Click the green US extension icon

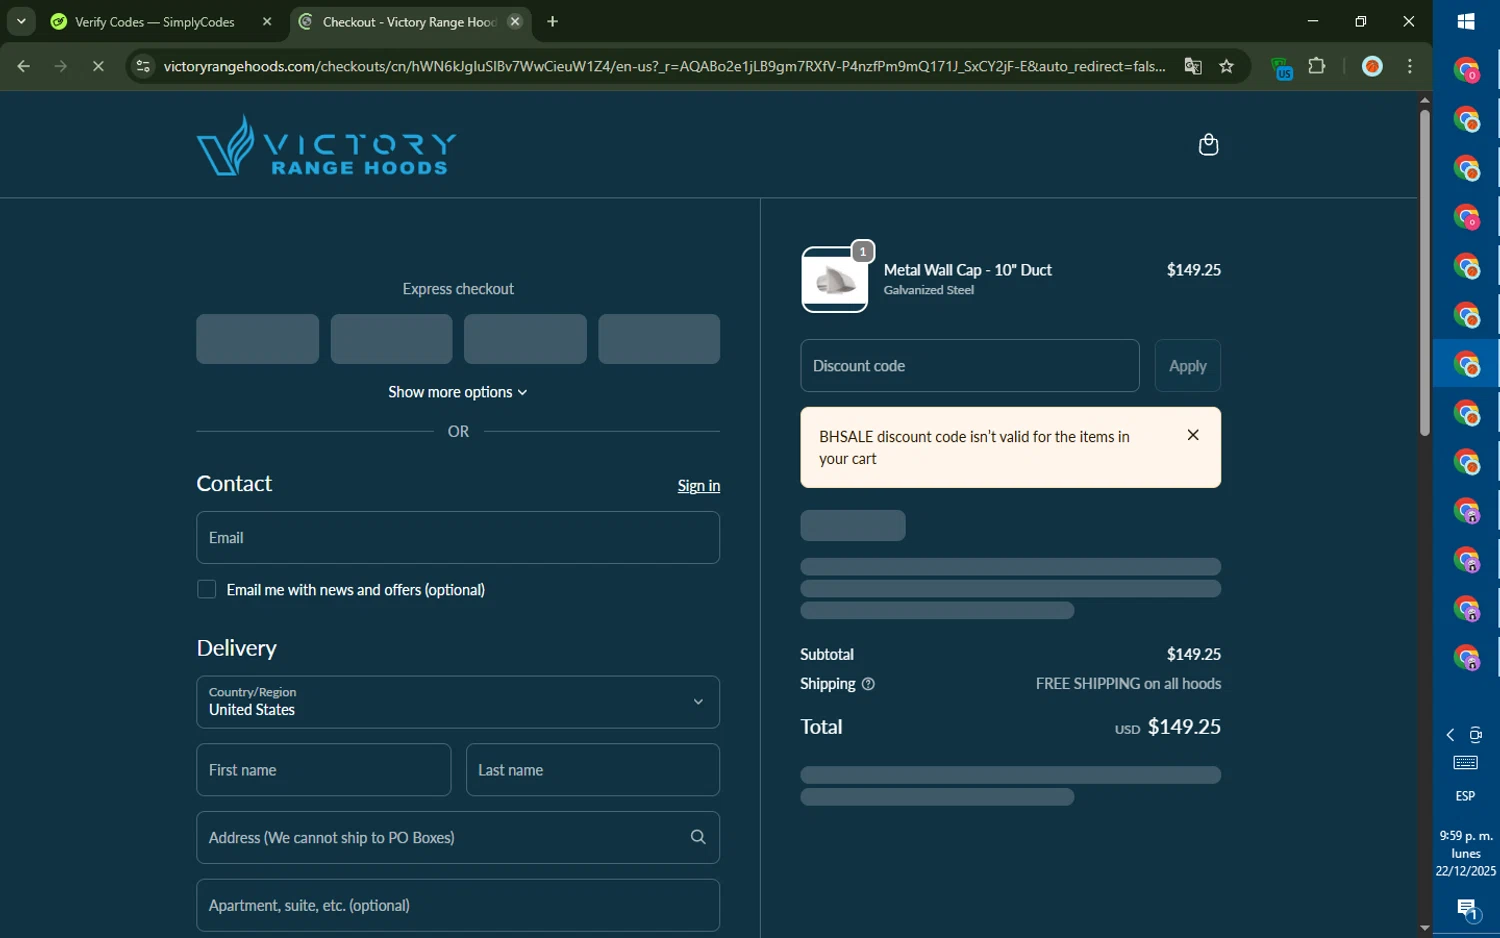click(x=1282, y=68)
